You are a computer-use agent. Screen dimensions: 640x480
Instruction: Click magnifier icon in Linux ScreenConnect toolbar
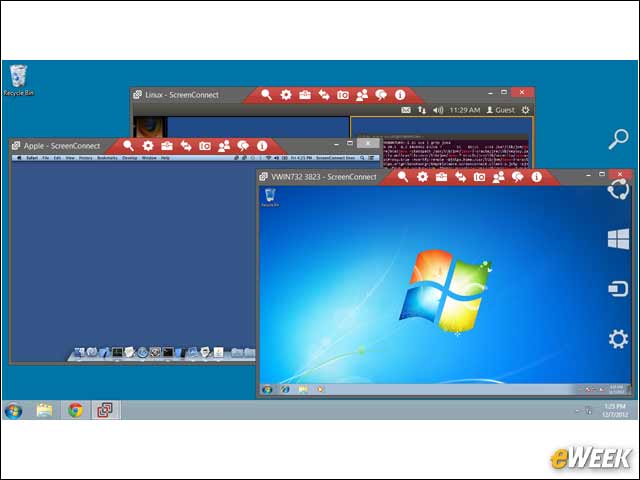click(267, 95)
